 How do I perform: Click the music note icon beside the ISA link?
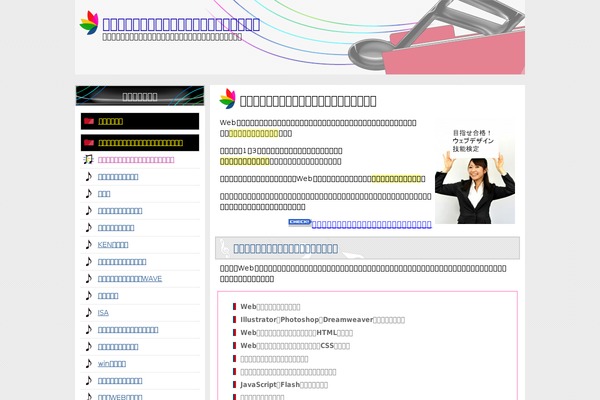point(89,312)
